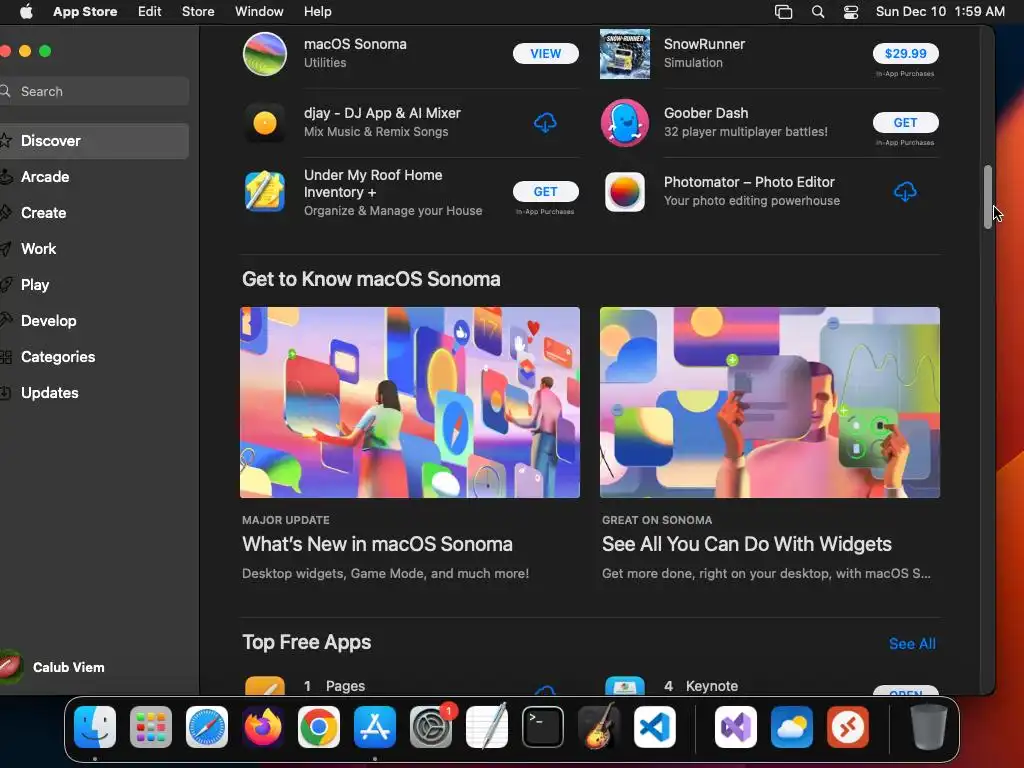This screenshot has height=768, width=1024.
Task: Open the djay DJ App icon
Action: [264, 123]
